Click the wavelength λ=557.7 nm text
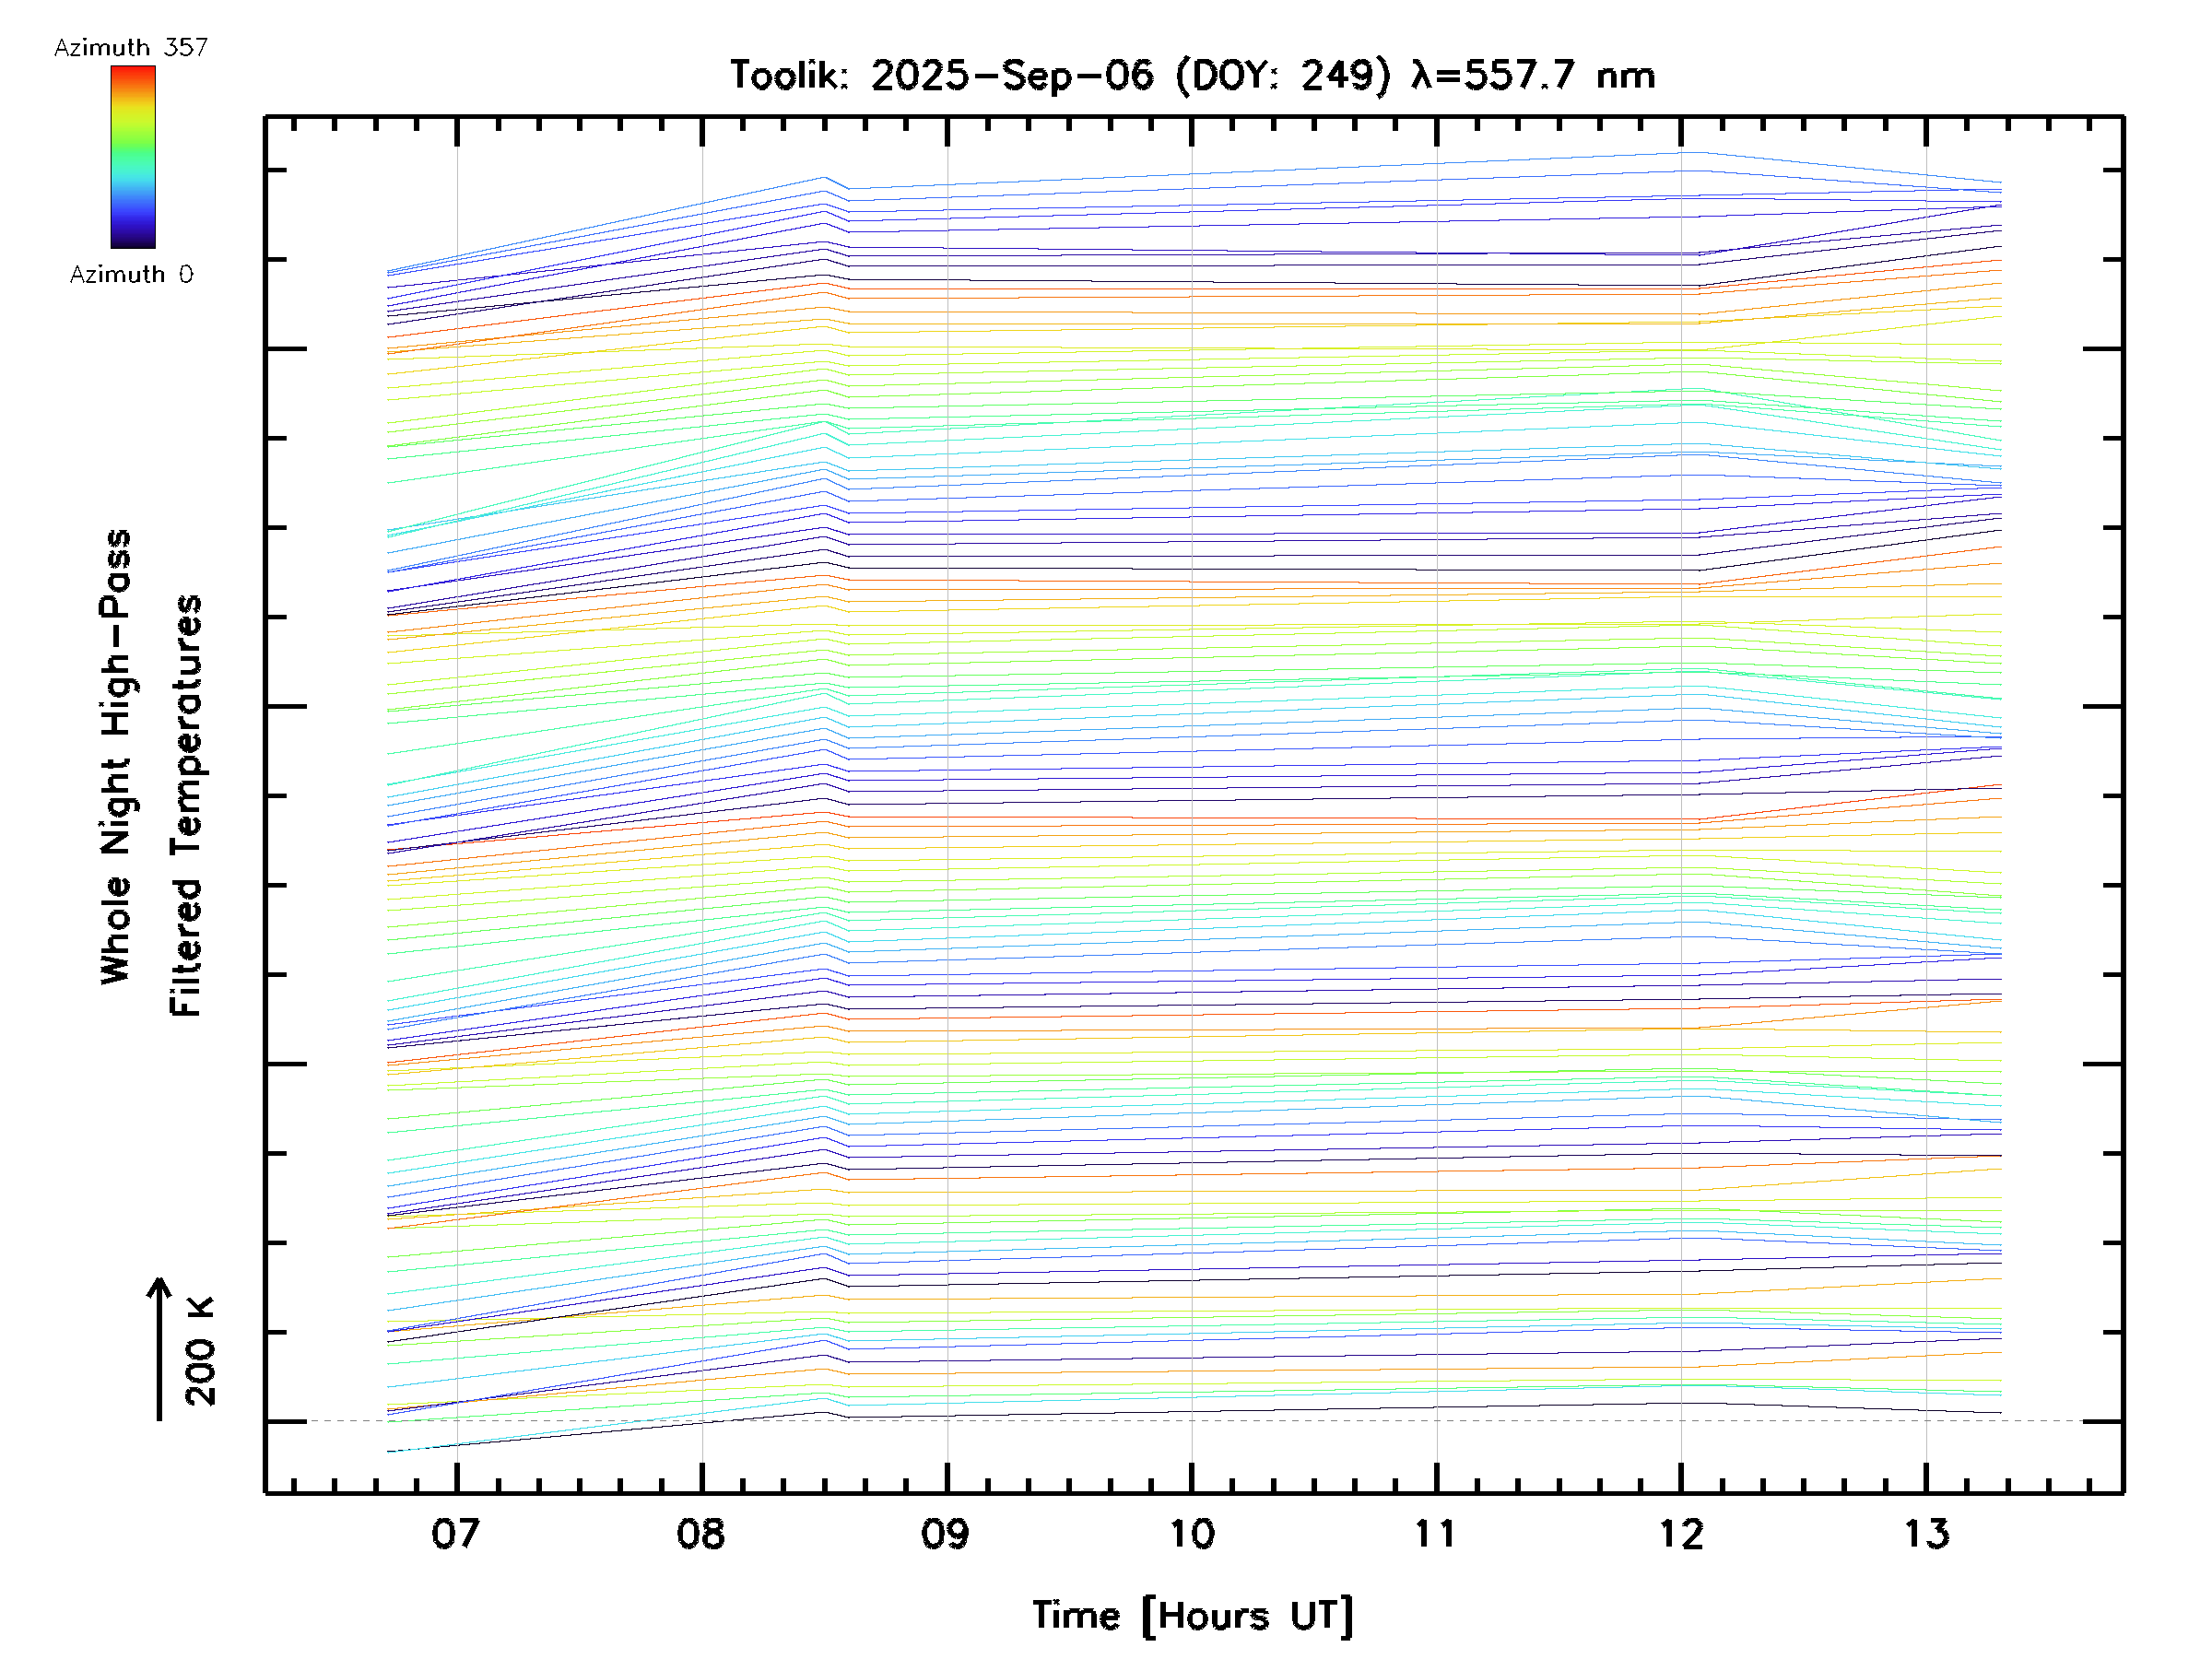Screen dimensions: 2212x1659 (1532, 75)
